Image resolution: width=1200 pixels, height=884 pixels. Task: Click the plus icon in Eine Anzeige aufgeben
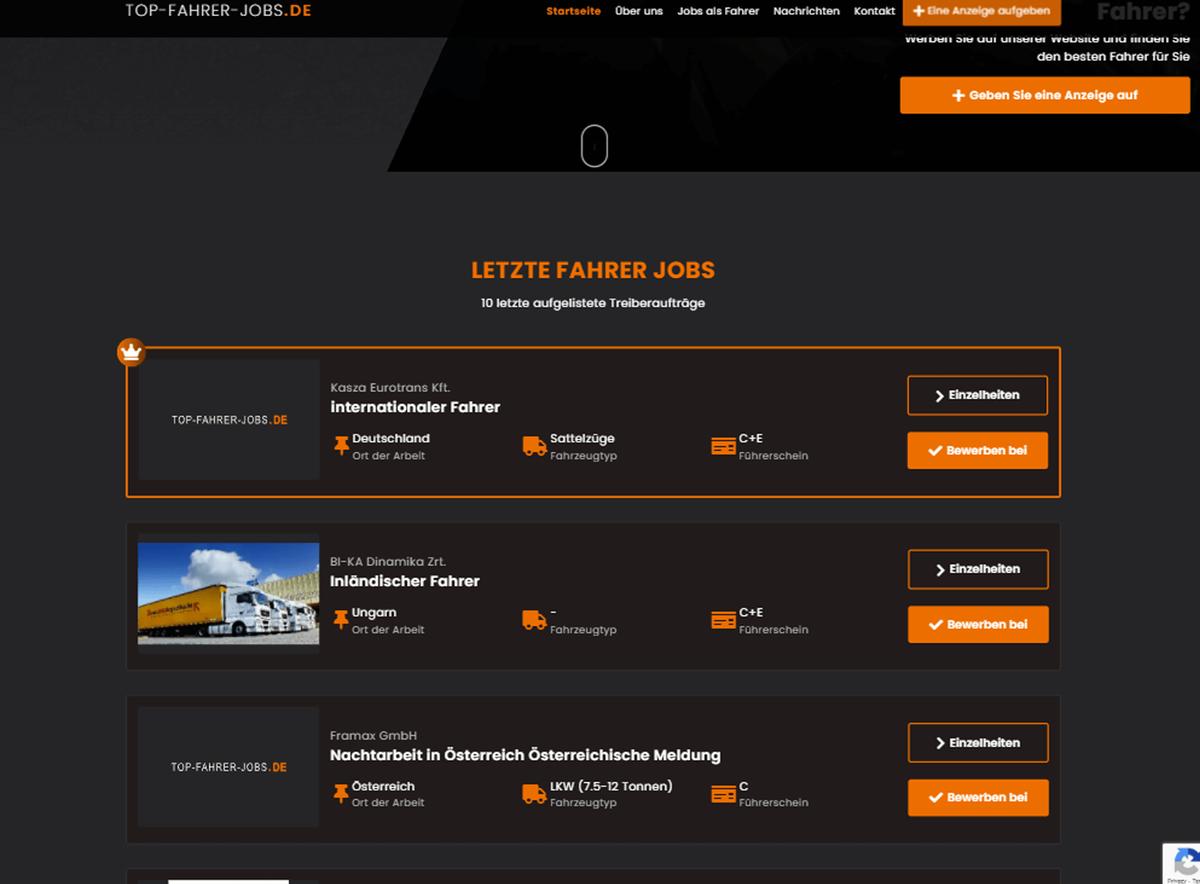pyautogui.click(x=918, y=11)
